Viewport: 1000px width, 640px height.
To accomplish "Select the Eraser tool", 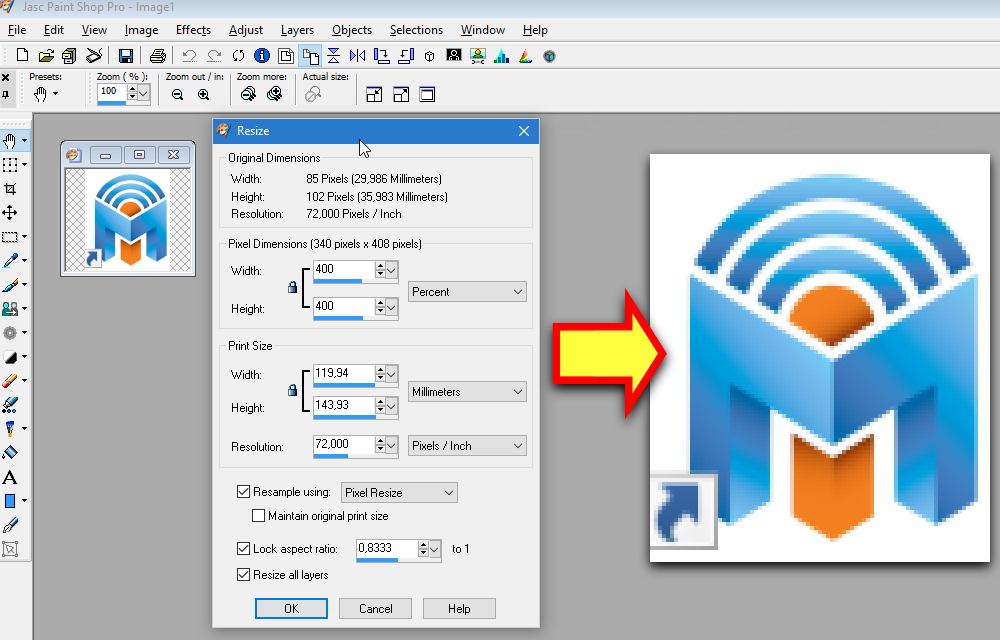I will [10, 381].
